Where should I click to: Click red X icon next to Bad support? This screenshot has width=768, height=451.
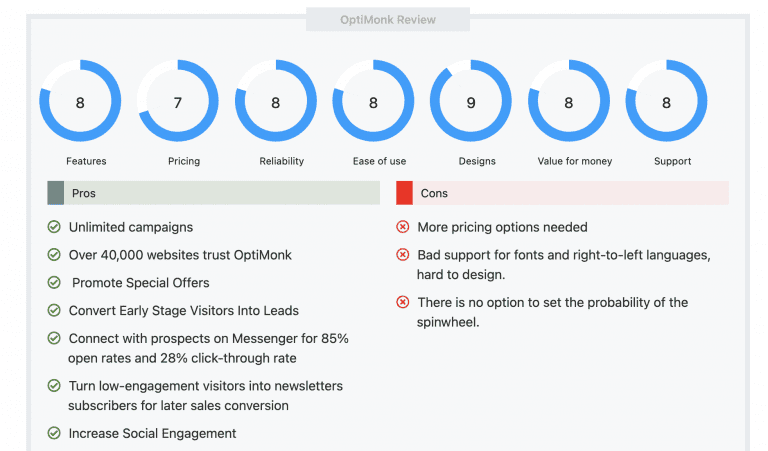pos(403,255)
